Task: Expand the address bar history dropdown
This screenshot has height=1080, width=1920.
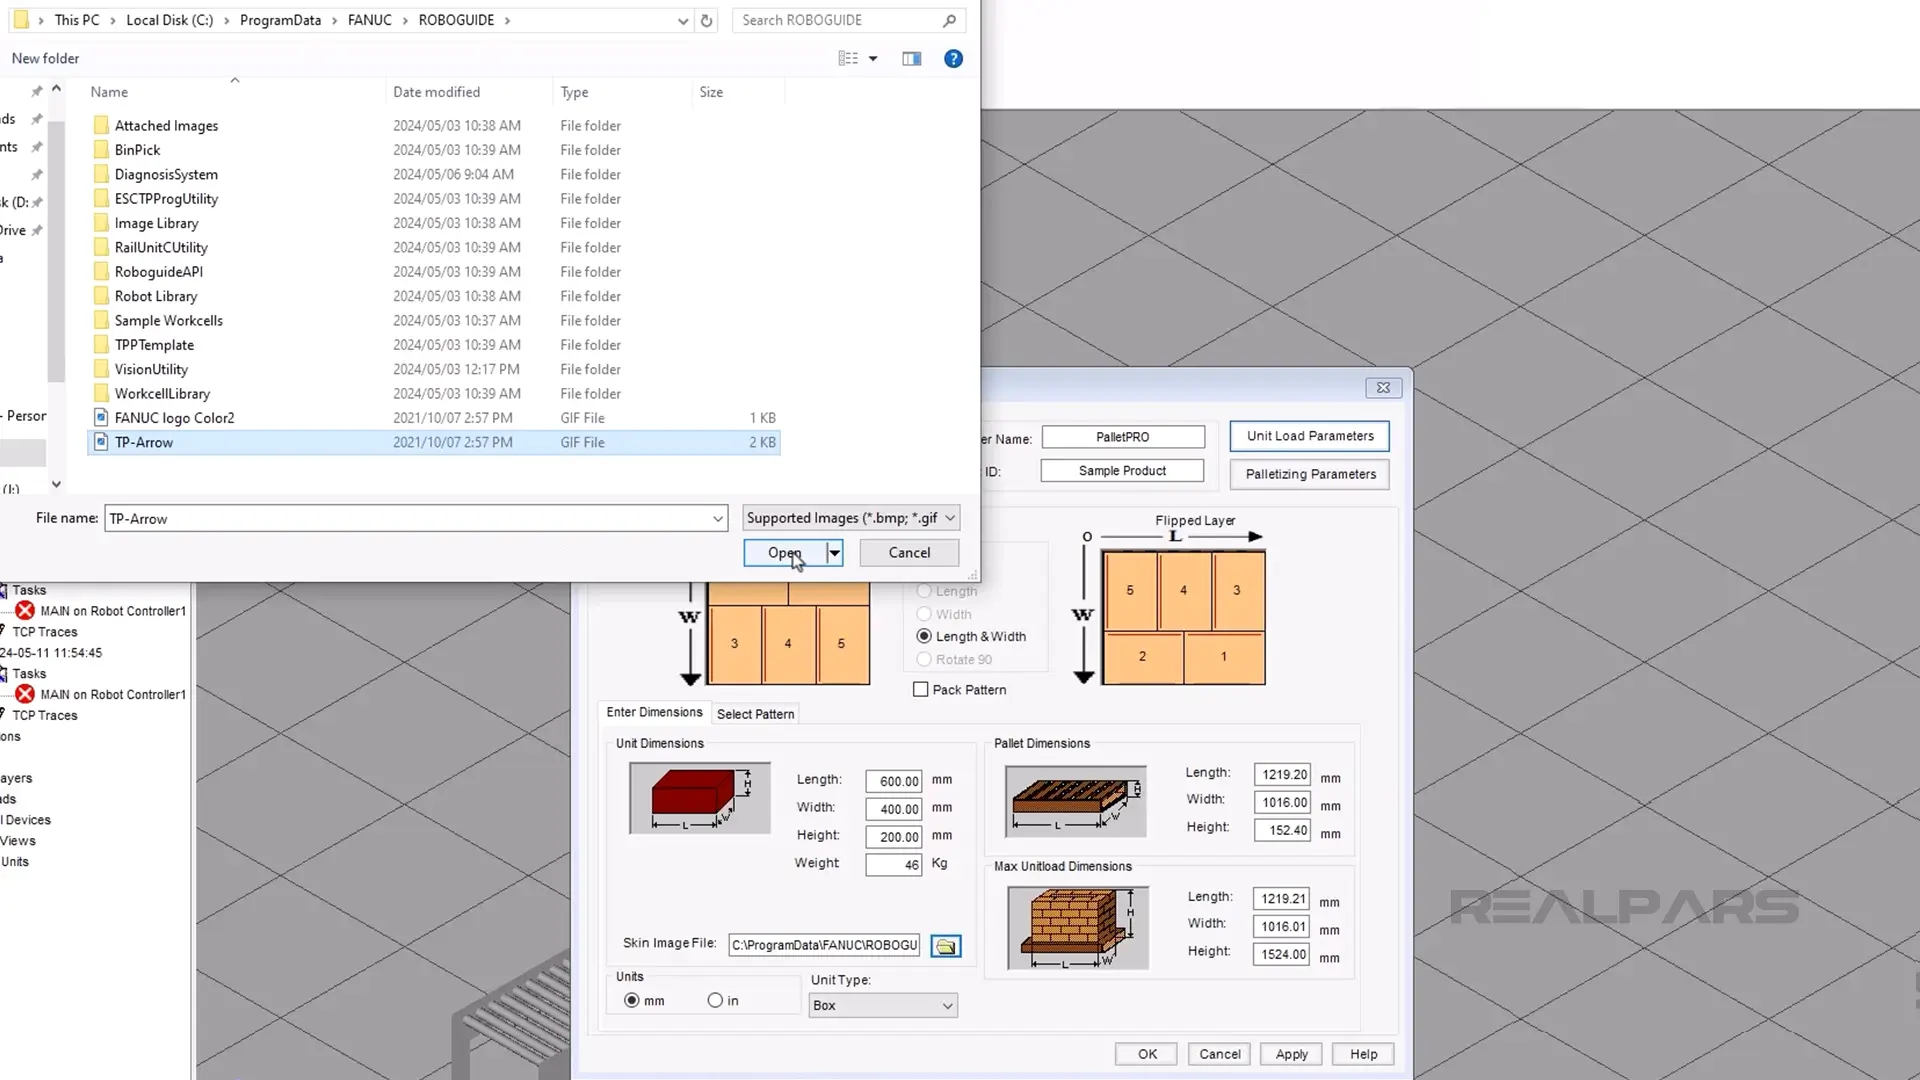Action: (x=683, y=20)
